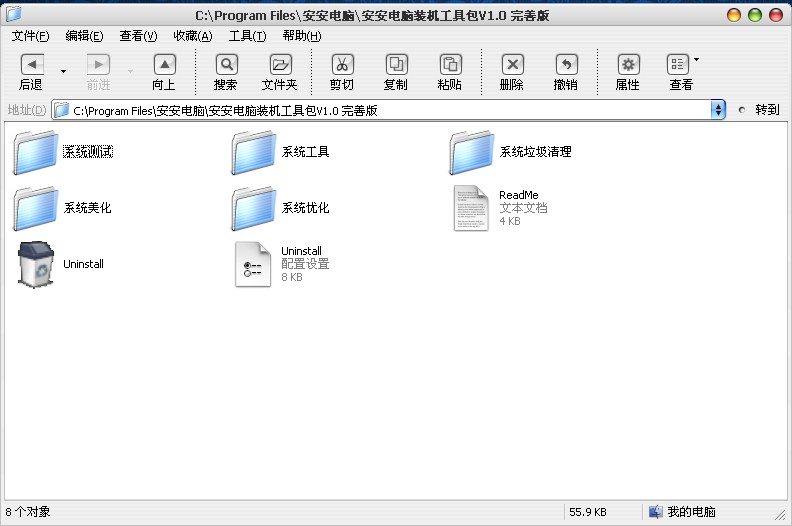
Task: Click the title bar window folder icon
Action: tap(14, 14)
